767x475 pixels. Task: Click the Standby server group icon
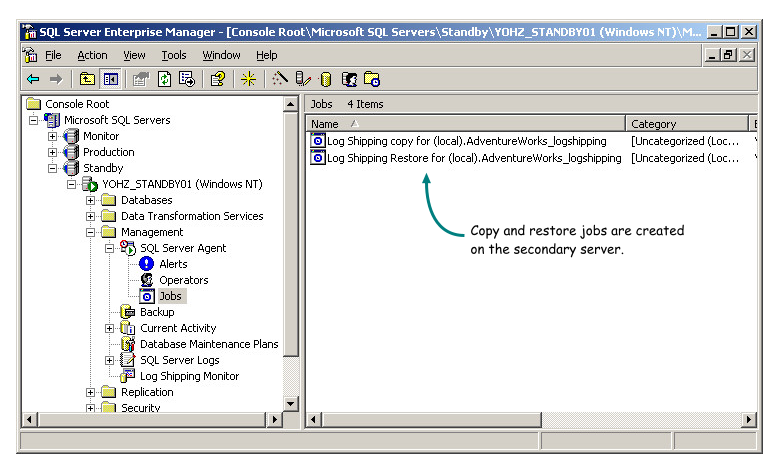click(x=71, y=168)
